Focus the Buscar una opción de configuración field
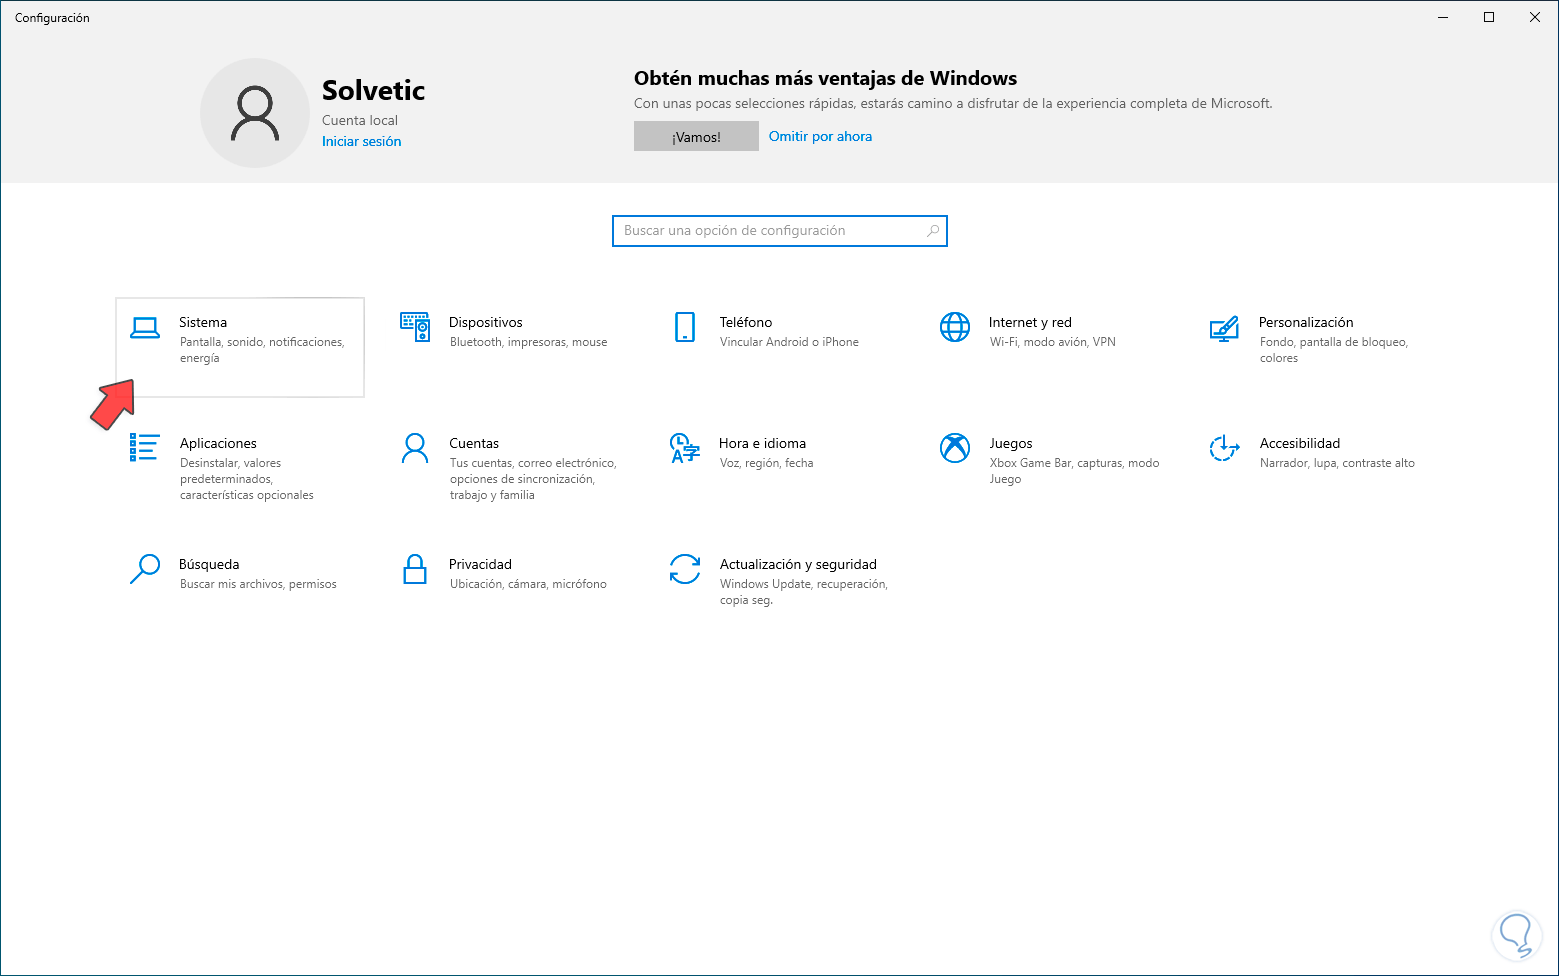 (780, 231)
